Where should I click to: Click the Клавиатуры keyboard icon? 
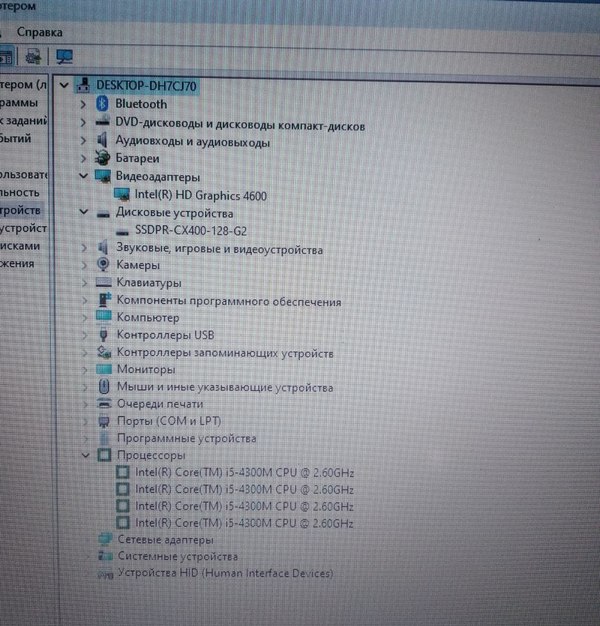(x=104, y=283)
